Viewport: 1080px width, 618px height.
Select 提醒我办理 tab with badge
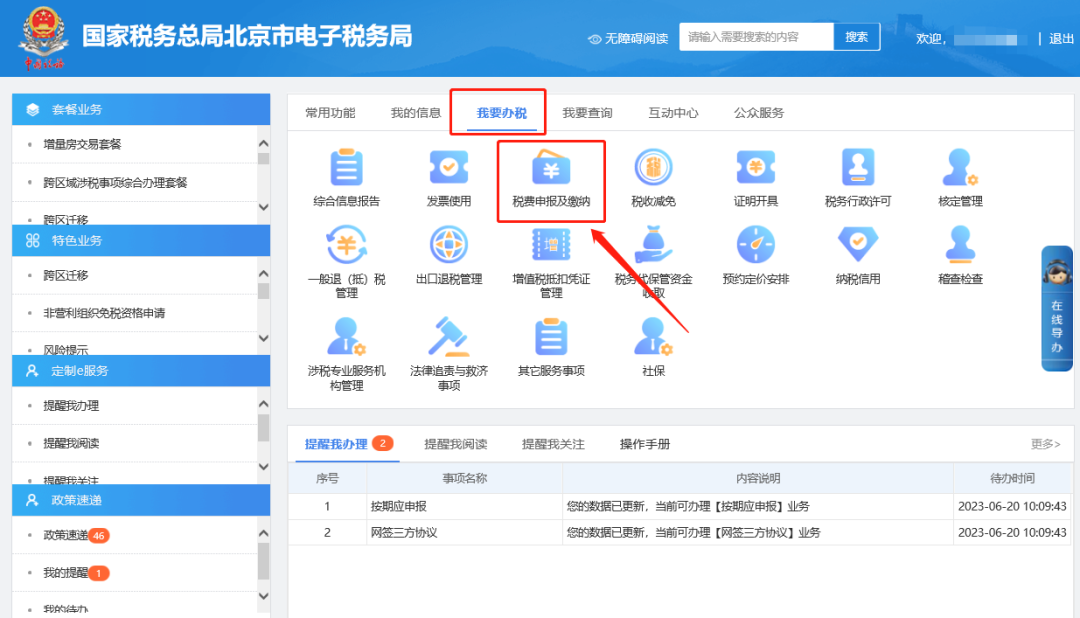[x=348, y=444]
